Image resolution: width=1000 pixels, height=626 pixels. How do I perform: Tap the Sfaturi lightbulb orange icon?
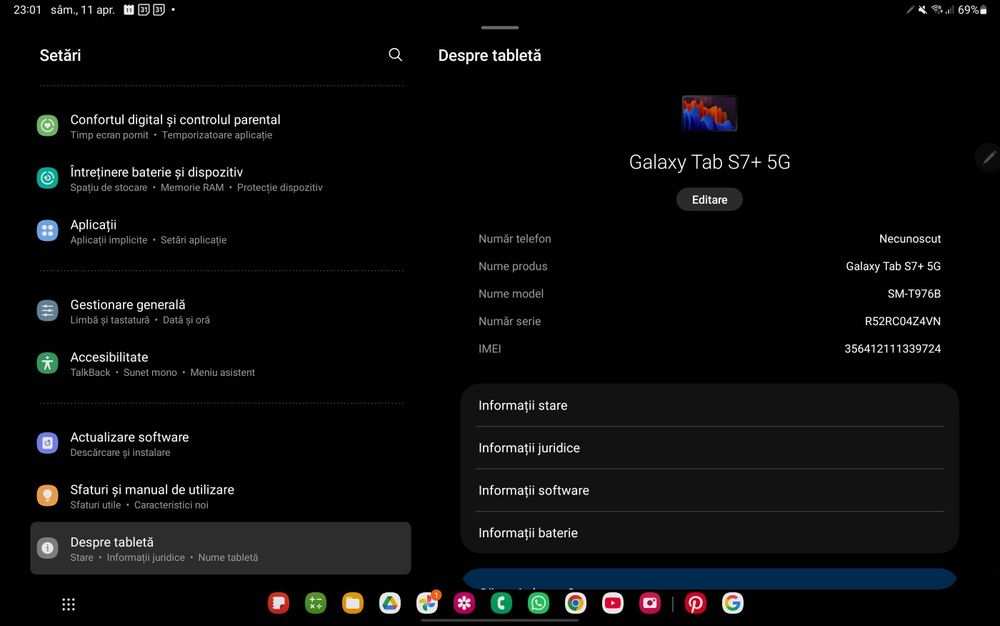click(x=47, y=495)
